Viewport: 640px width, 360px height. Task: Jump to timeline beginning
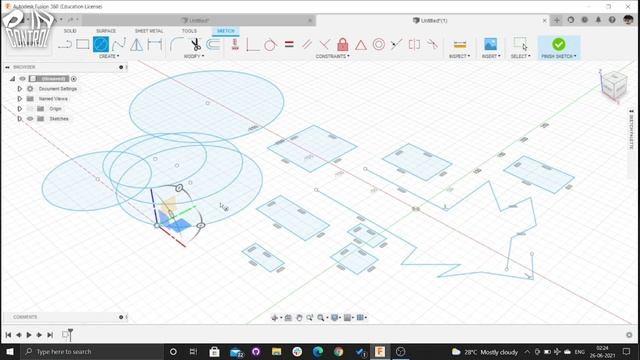click(8, 335)
